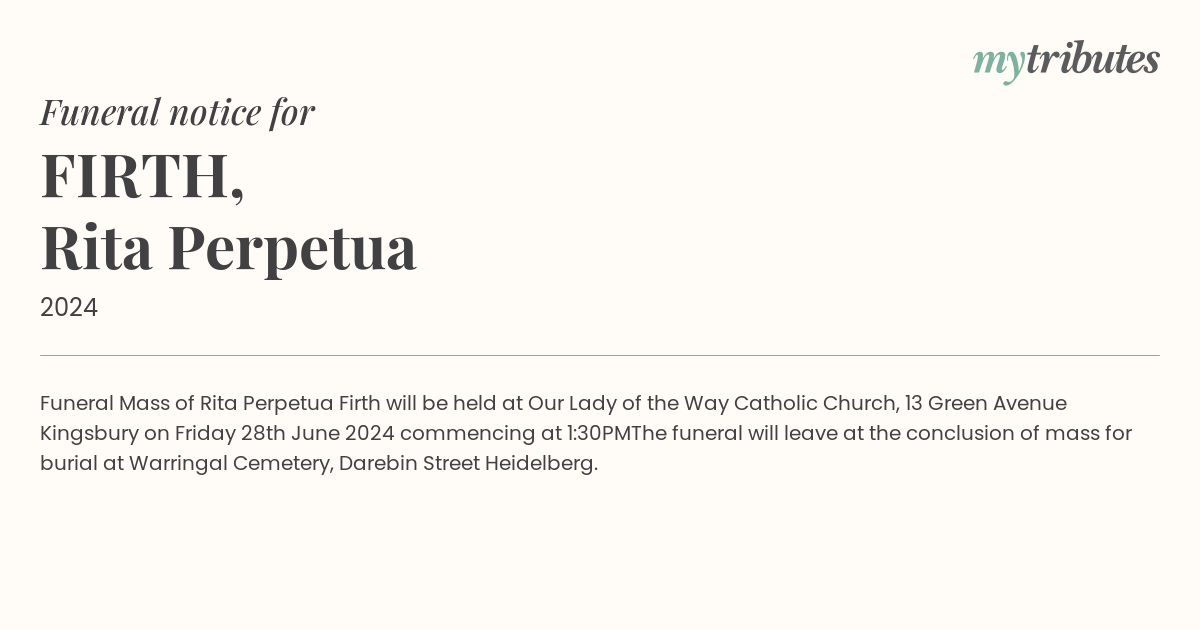Click the year 2024 below the name
Screen dimensions: 1200x630
pos(69,308)
